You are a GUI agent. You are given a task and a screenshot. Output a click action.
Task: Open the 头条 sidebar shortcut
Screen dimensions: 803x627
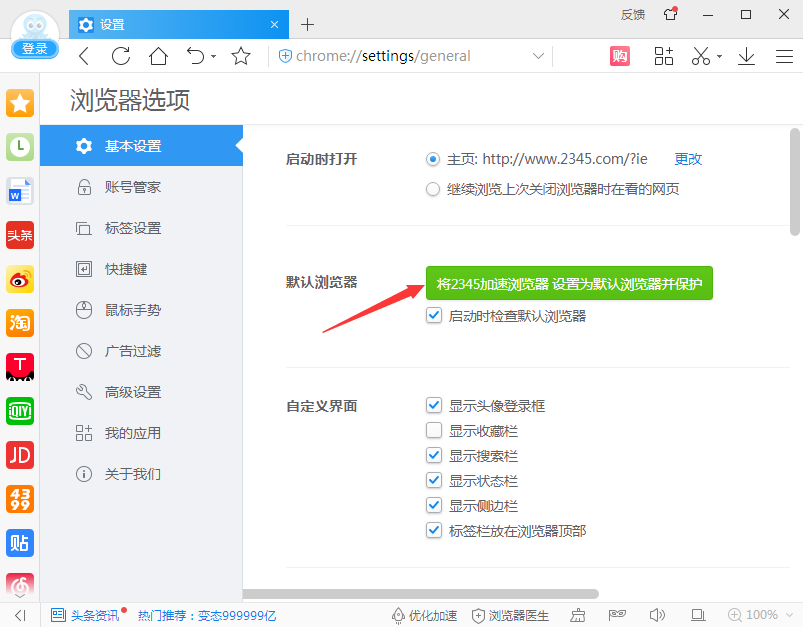click(20, 235)
